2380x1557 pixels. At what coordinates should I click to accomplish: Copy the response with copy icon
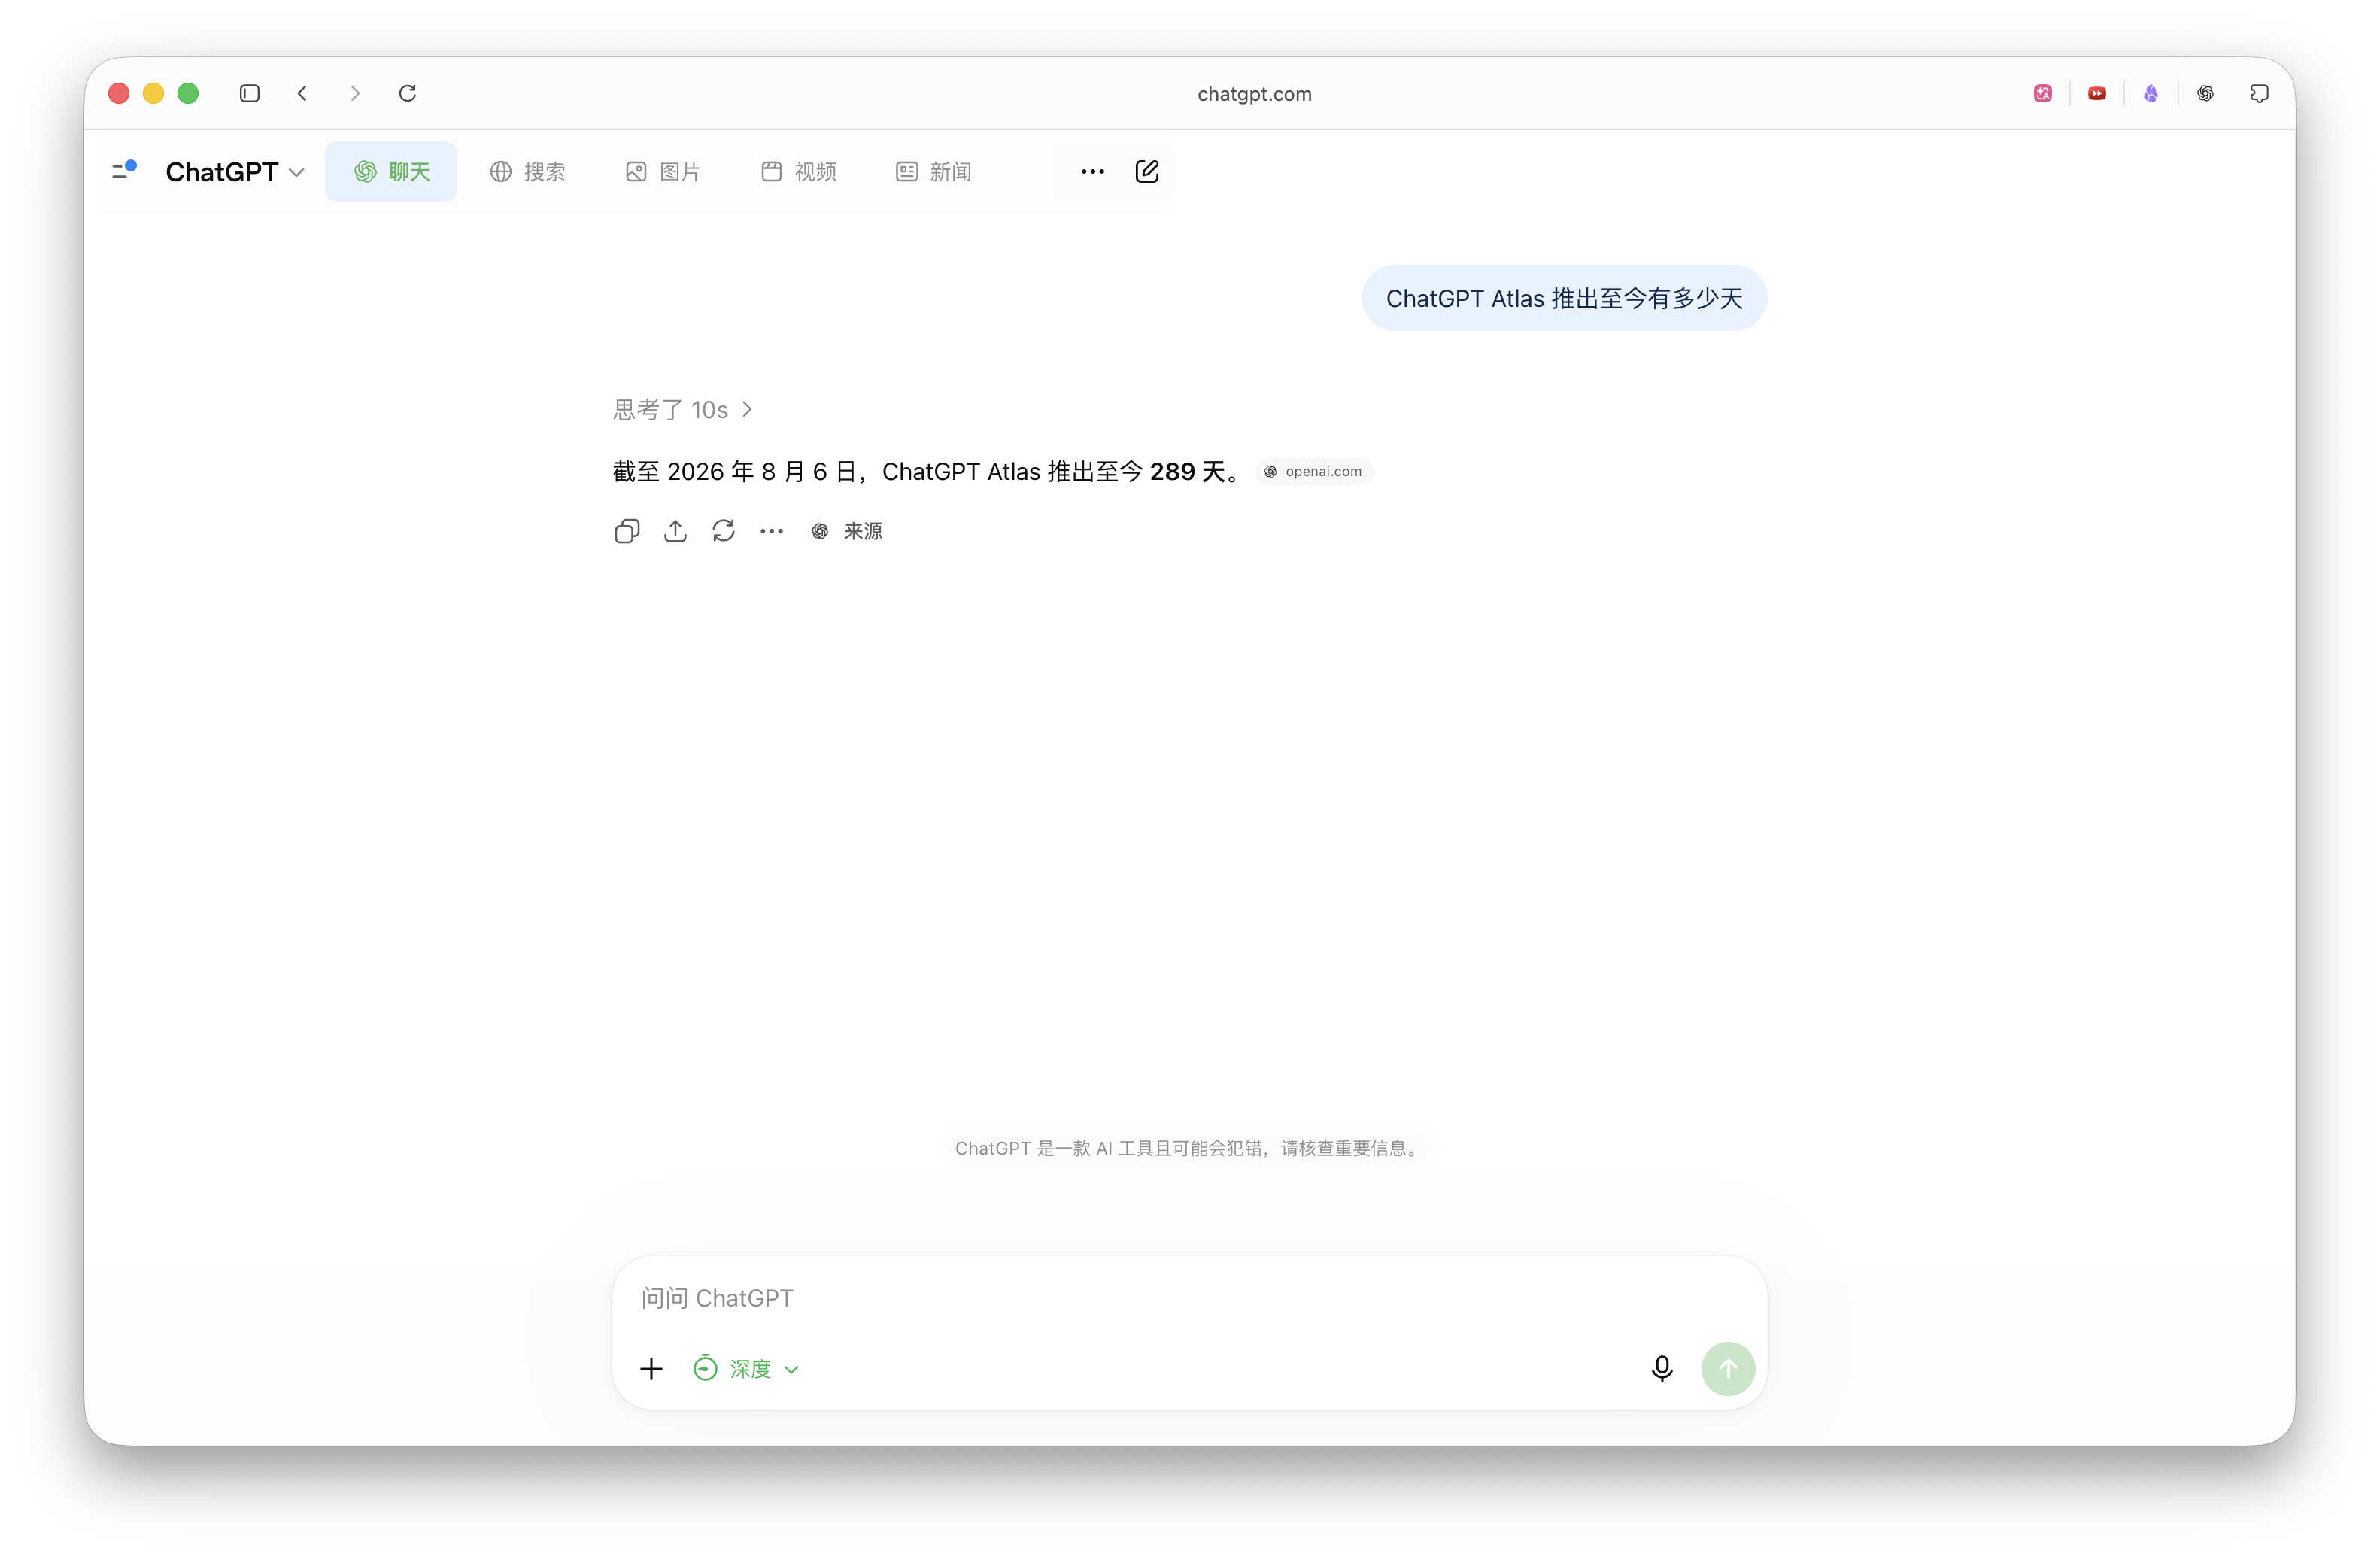tap(627, 531)
